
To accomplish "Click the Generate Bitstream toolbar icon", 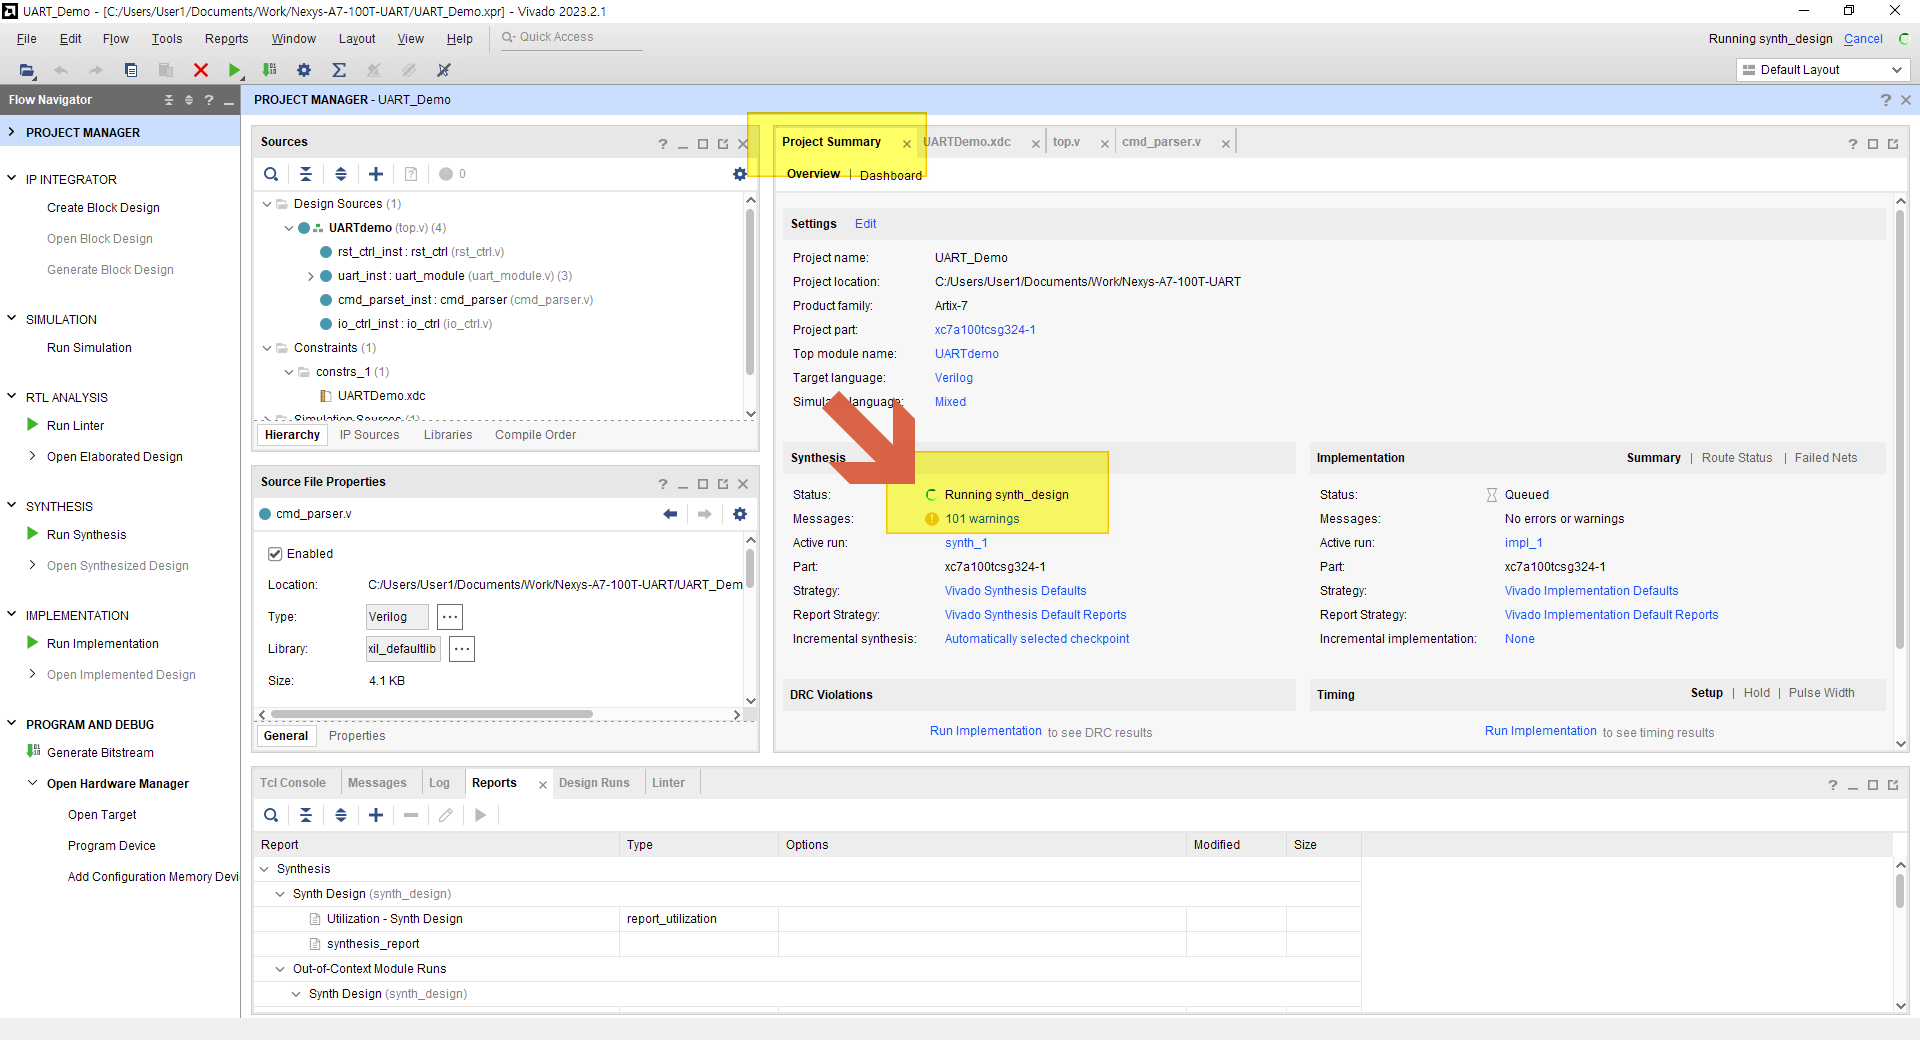I will pyautogui.click(x=269, y=70).
